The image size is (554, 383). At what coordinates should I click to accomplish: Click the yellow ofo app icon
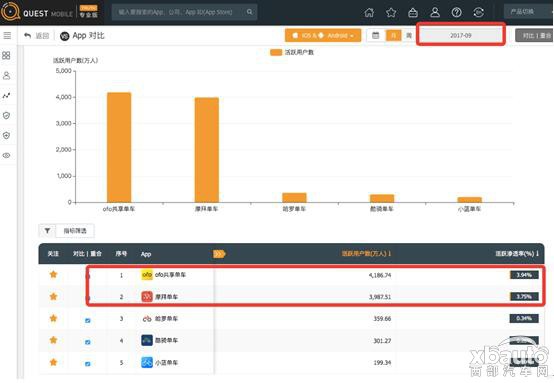[x=147, y=275]
